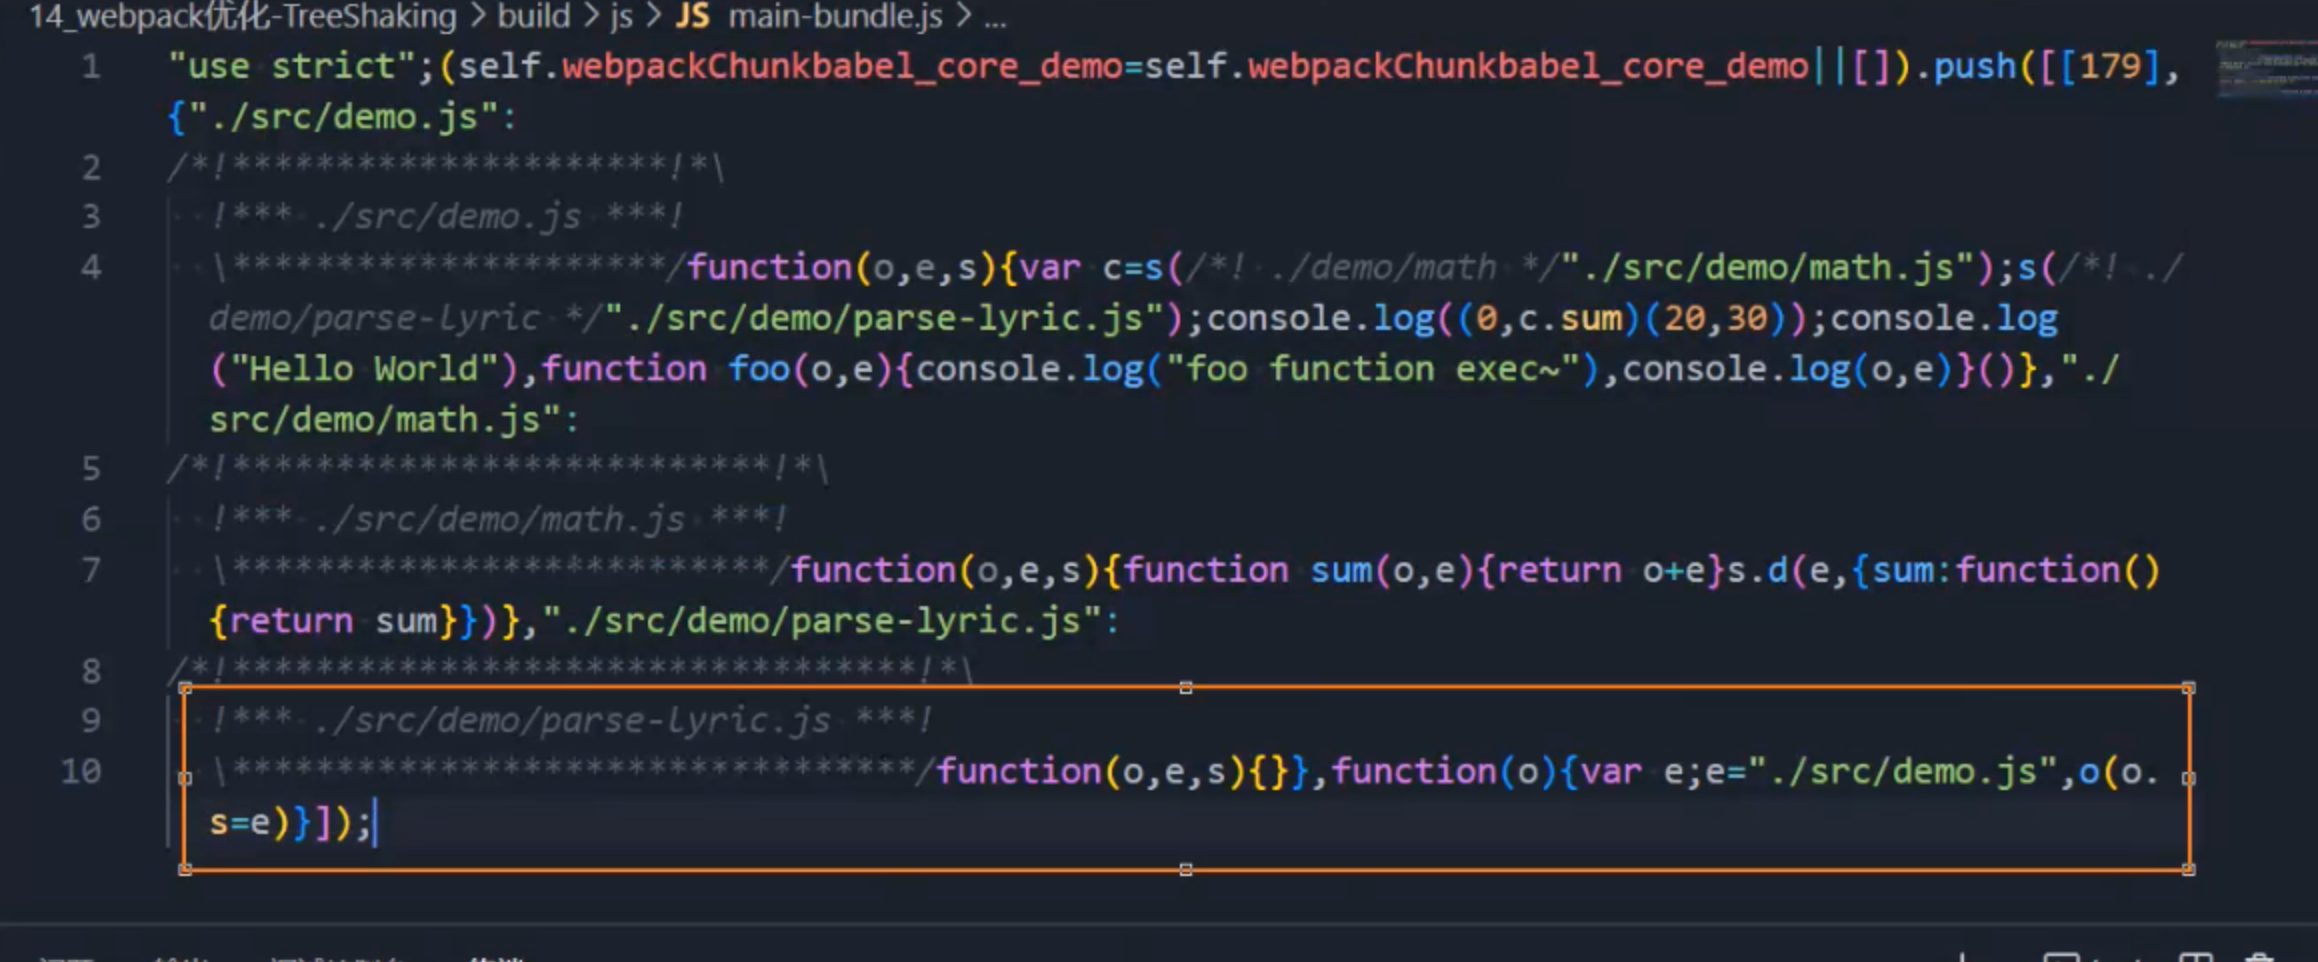Click line number 4 in the gutter
Screen dimensions: 2318x962
(x=91, y=268)
